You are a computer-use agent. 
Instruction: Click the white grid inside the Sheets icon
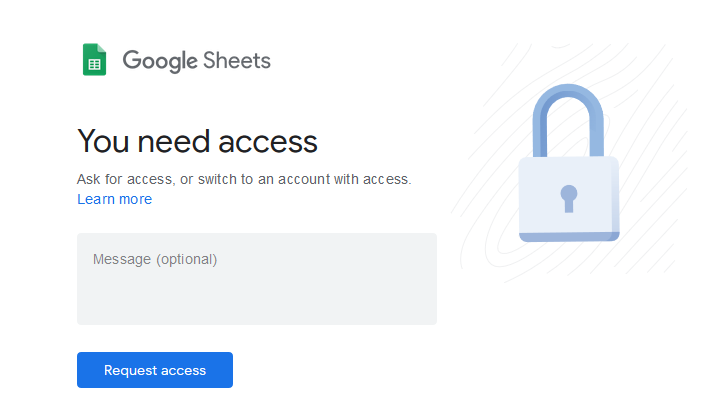tap(94, 64)
